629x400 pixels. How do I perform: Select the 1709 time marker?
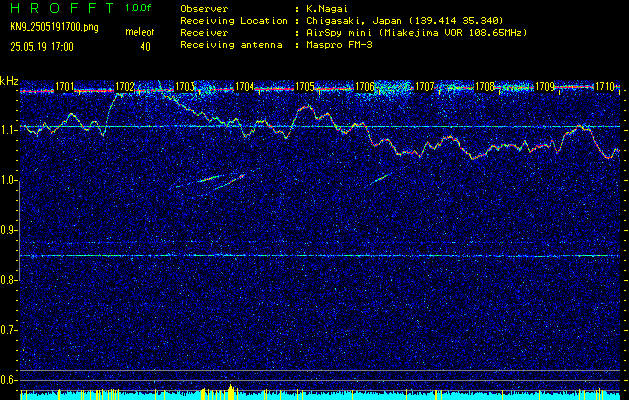pos(545,86)
